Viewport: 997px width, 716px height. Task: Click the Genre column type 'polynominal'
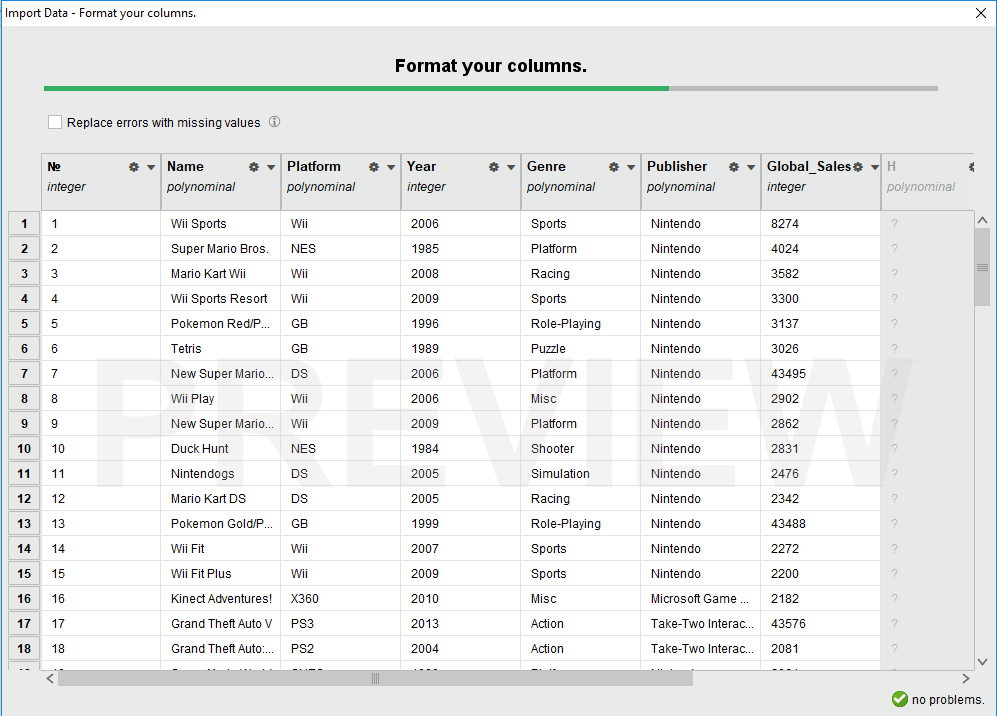pos(561,187)
